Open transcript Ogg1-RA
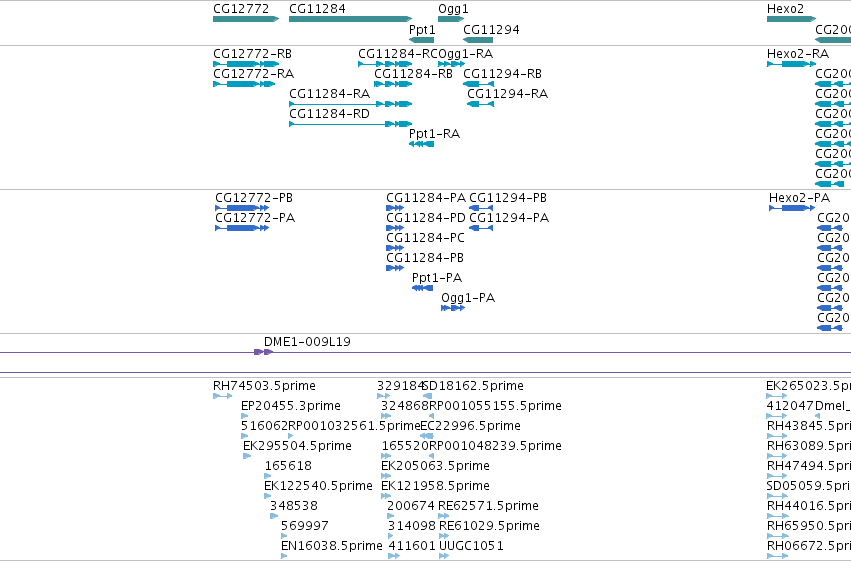 point(451,64)
